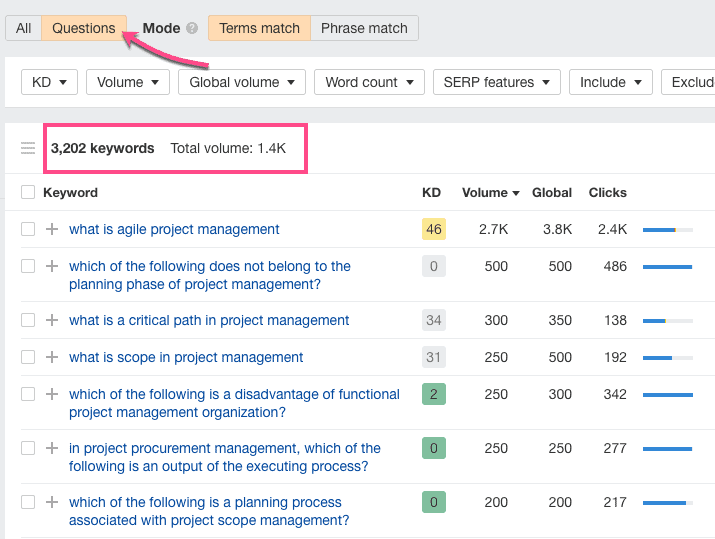Click the 2.4K clicks value
The height and width of the screenshot is (539, 715).
click(x=612, y=229)
